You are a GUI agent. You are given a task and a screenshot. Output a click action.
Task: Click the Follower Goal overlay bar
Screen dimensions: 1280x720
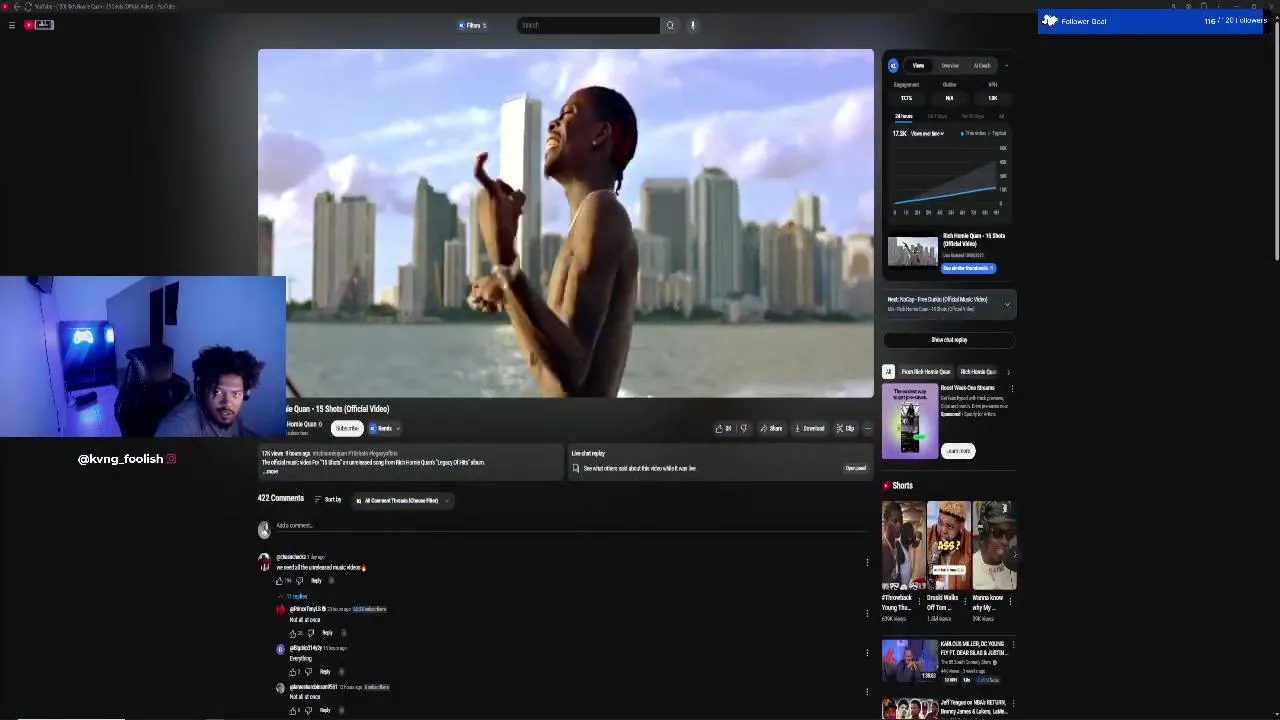[x=1153, y=21]
